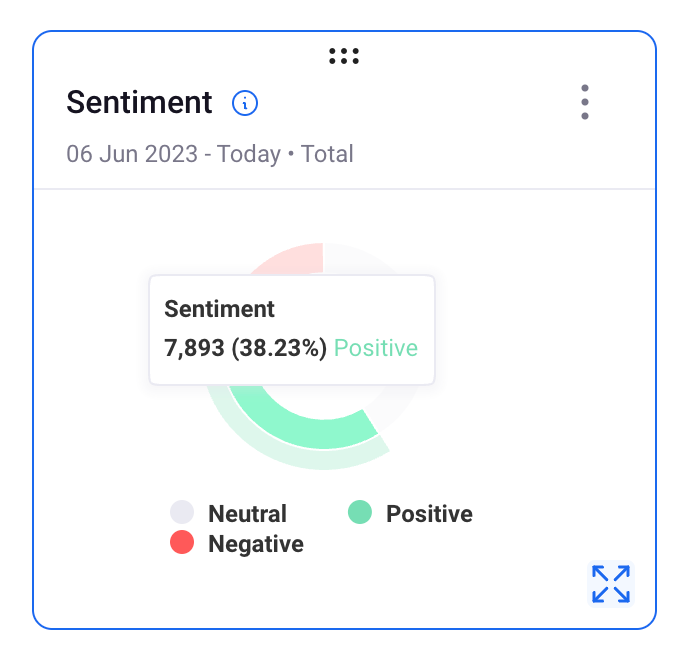The image size is (698, 660).
Task: Click the Total label in subtitle
Action: [327, 154]
